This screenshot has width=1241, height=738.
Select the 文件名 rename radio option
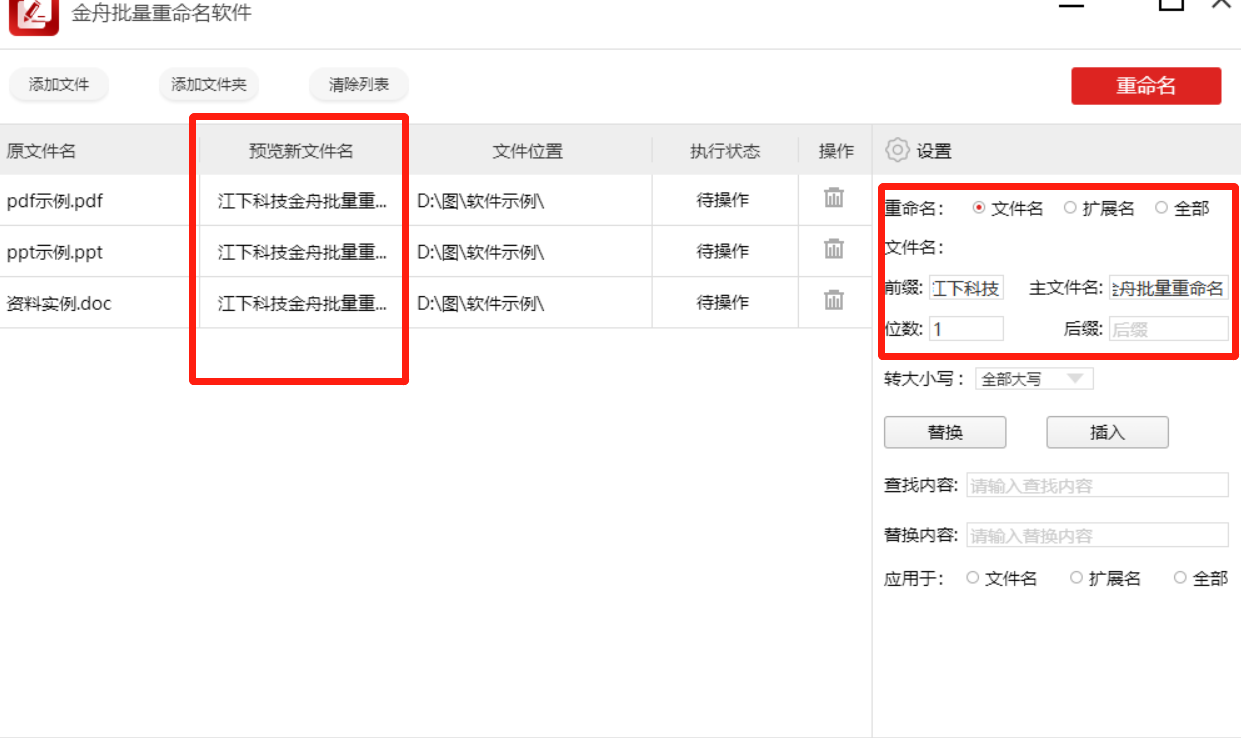coord(978,208)
